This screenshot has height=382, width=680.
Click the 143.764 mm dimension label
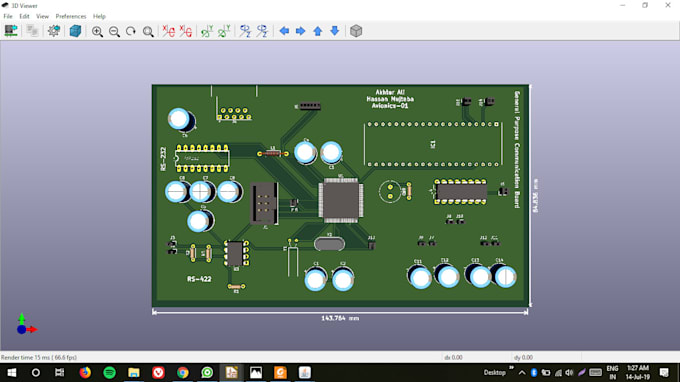coord(340,318)
